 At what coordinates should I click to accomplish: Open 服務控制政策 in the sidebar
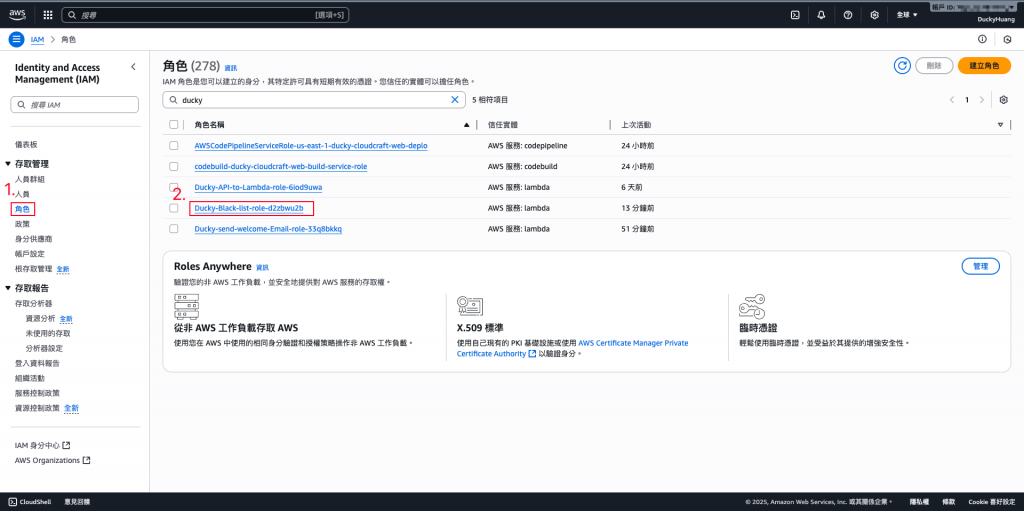click(37, 393)
